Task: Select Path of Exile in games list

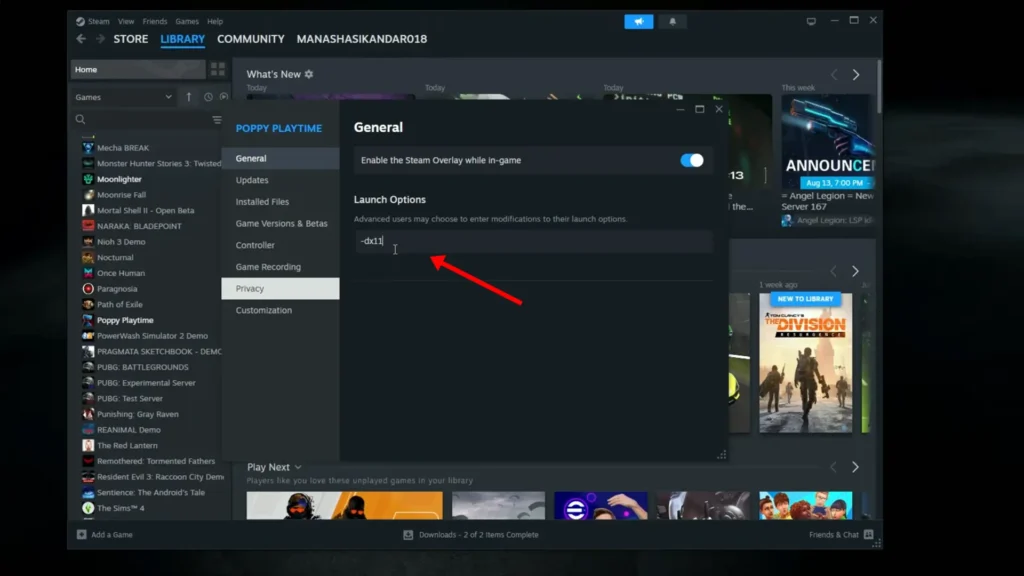Action: [120, 304]
